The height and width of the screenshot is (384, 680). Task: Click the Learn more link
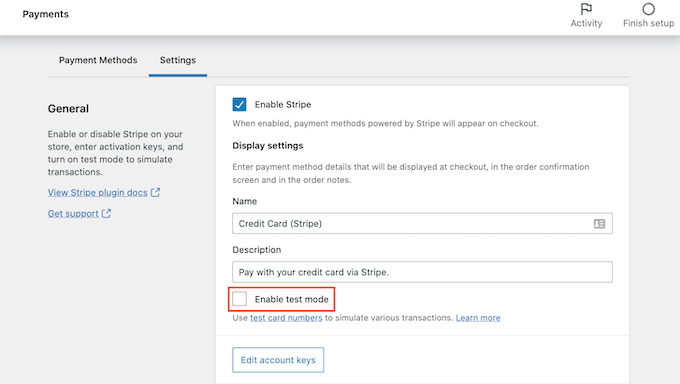click(478, 318)
